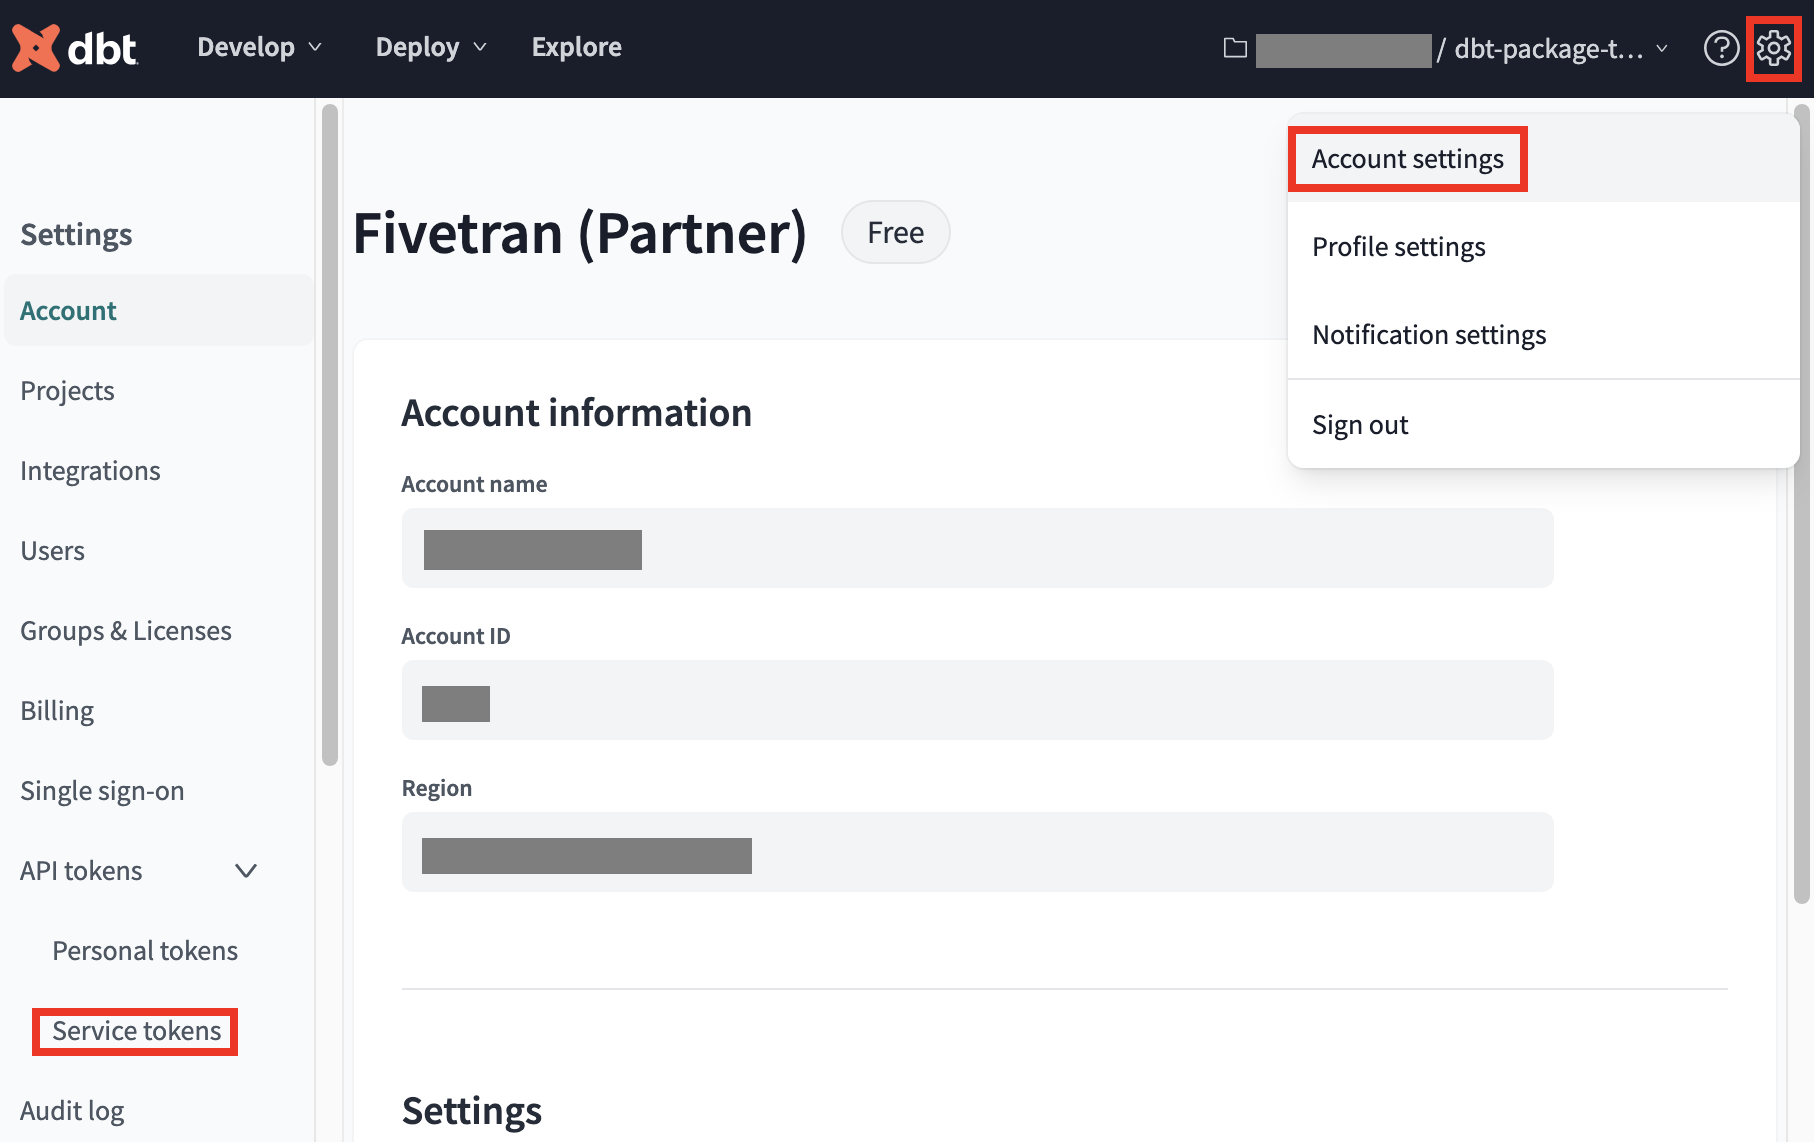The width and height of the screenshot is (1814, 1142).
Task: Click the Account ID field
Action: point(977,700)
